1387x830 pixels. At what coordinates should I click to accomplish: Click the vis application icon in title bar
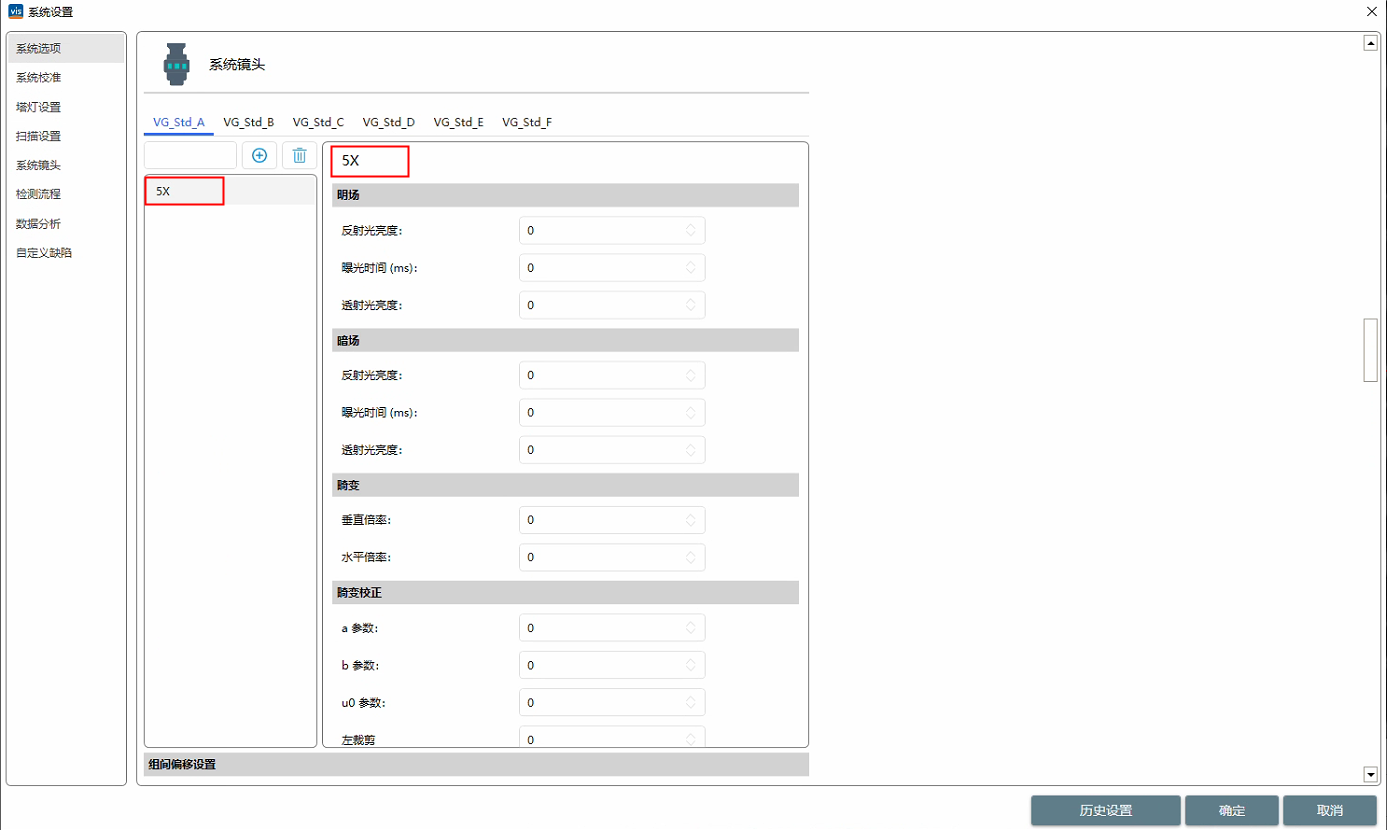tap(14, 11)
